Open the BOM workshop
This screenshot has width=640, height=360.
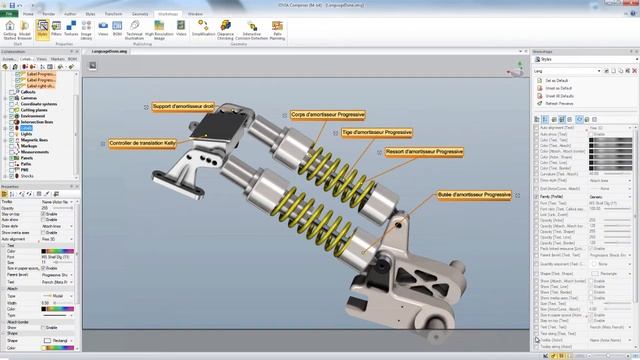click(117, 29)
